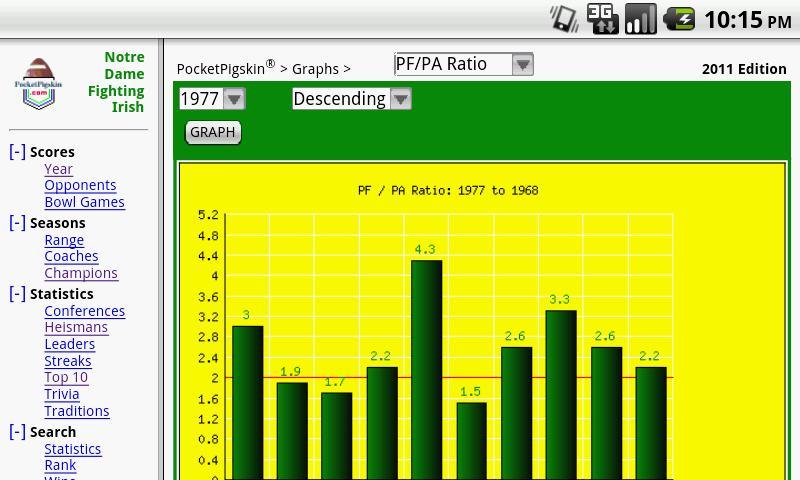Open the Bowl Games link

click(84, 202)
